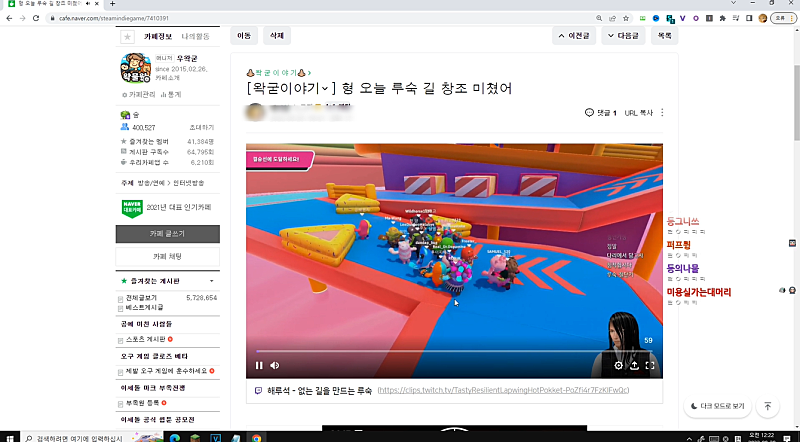Open 제발 오구 게임에 훈수하세요 board

[x=166, y=371]
